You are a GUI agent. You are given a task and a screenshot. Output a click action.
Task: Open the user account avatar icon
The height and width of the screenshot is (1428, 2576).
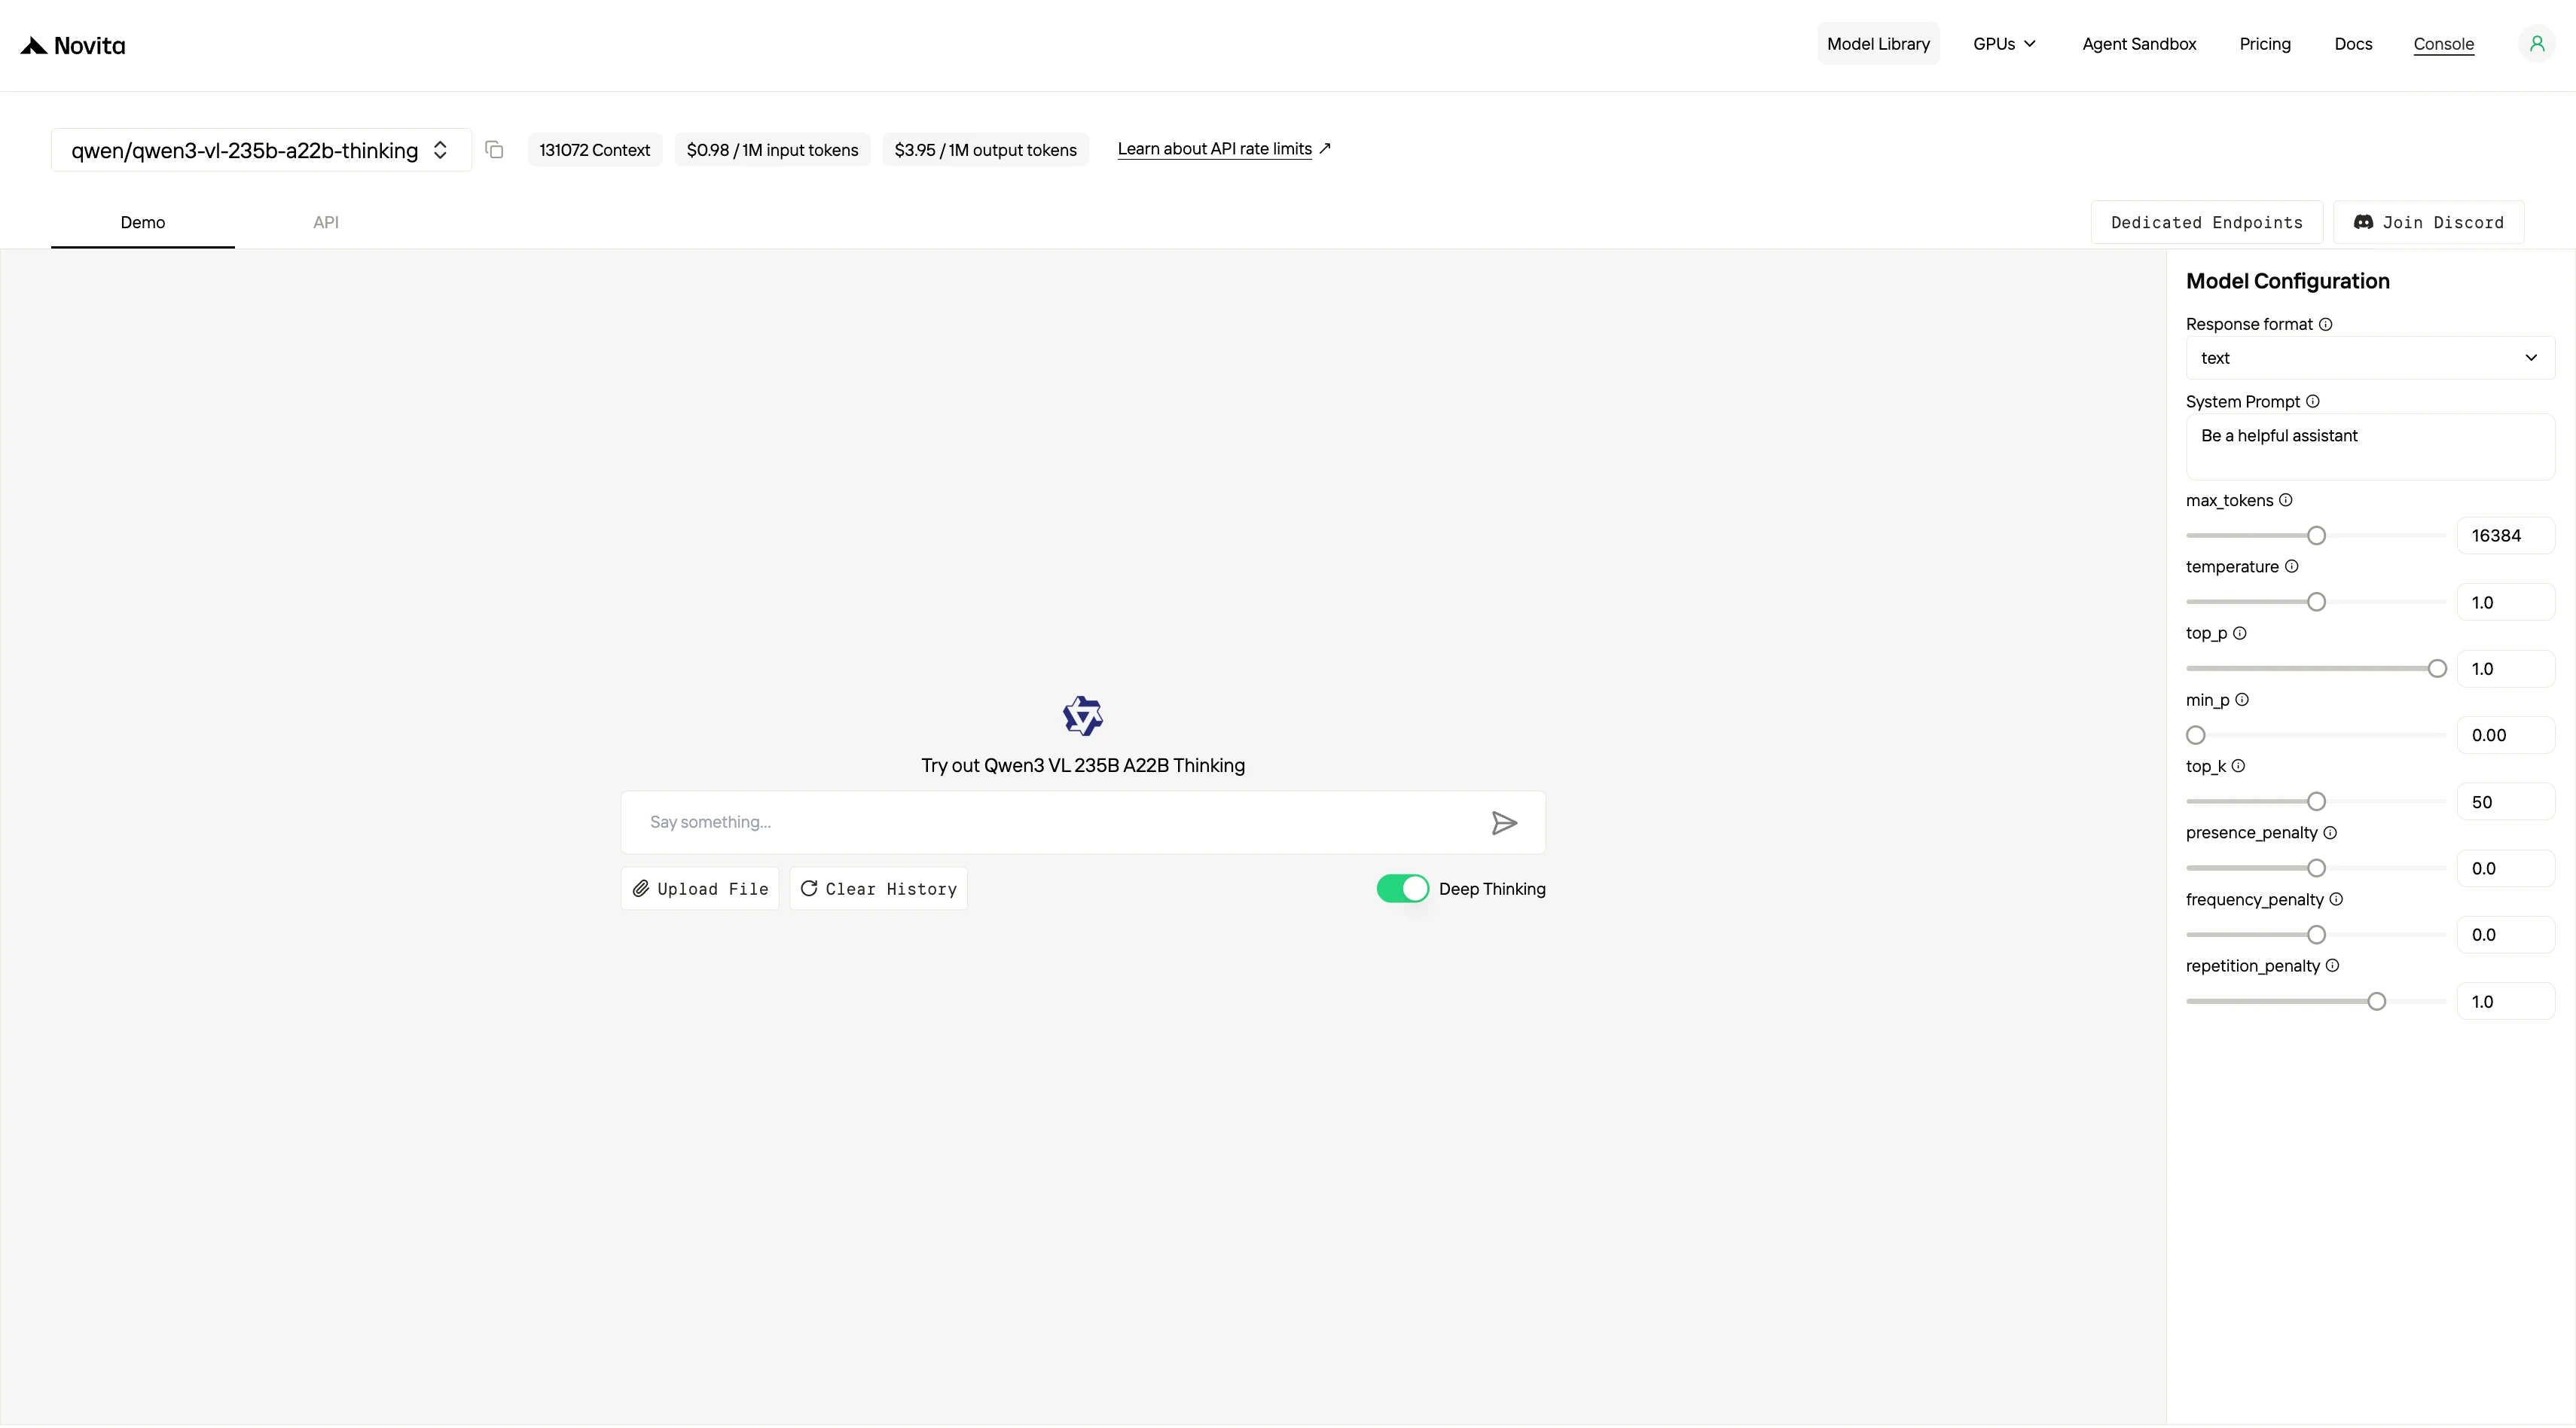tap(2537, 44)
